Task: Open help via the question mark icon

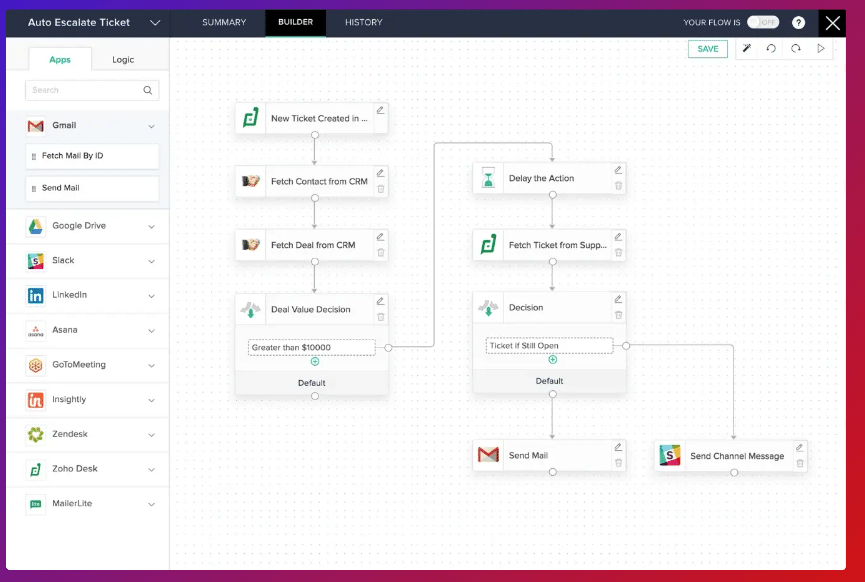Action: click(x=797, y=22)
